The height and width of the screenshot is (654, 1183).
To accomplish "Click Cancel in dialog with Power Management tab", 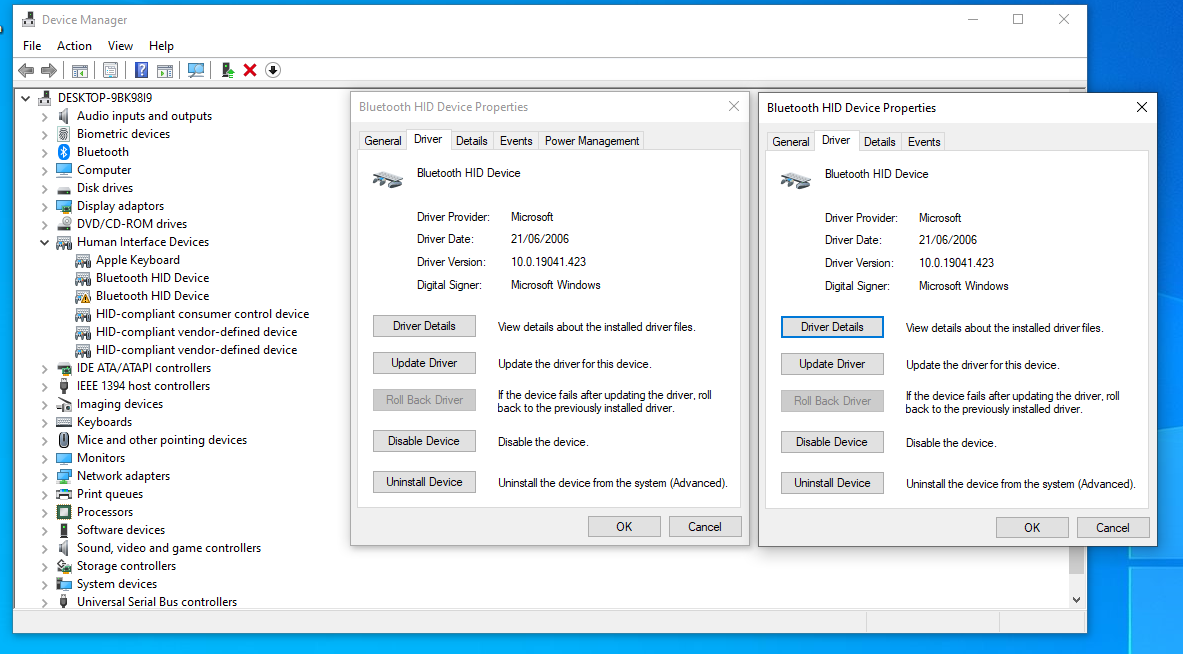I will pos(705,527).
